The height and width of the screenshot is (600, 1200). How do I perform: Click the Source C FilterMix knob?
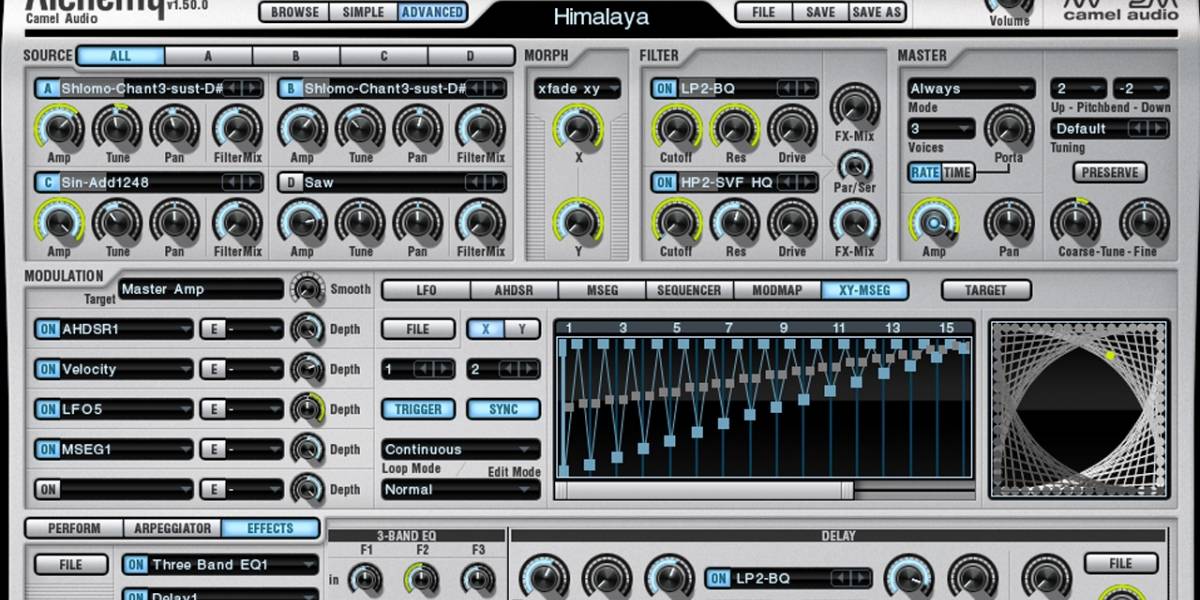[238, 221]
